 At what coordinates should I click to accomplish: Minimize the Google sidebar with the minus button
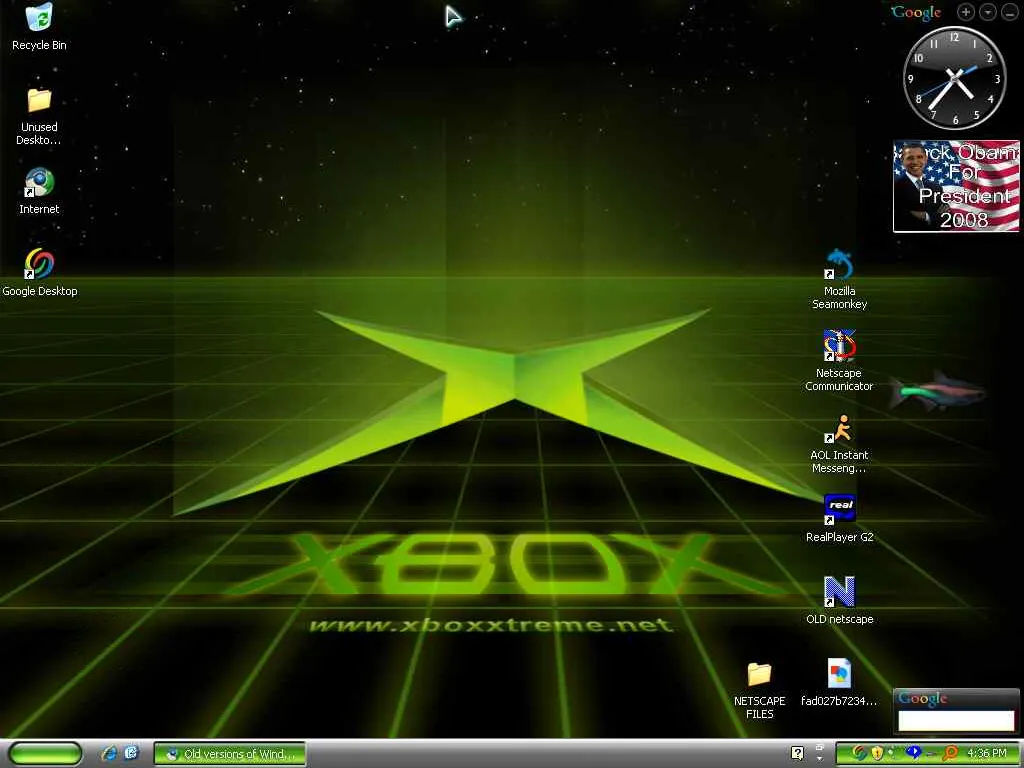(x=1010, y=12)
